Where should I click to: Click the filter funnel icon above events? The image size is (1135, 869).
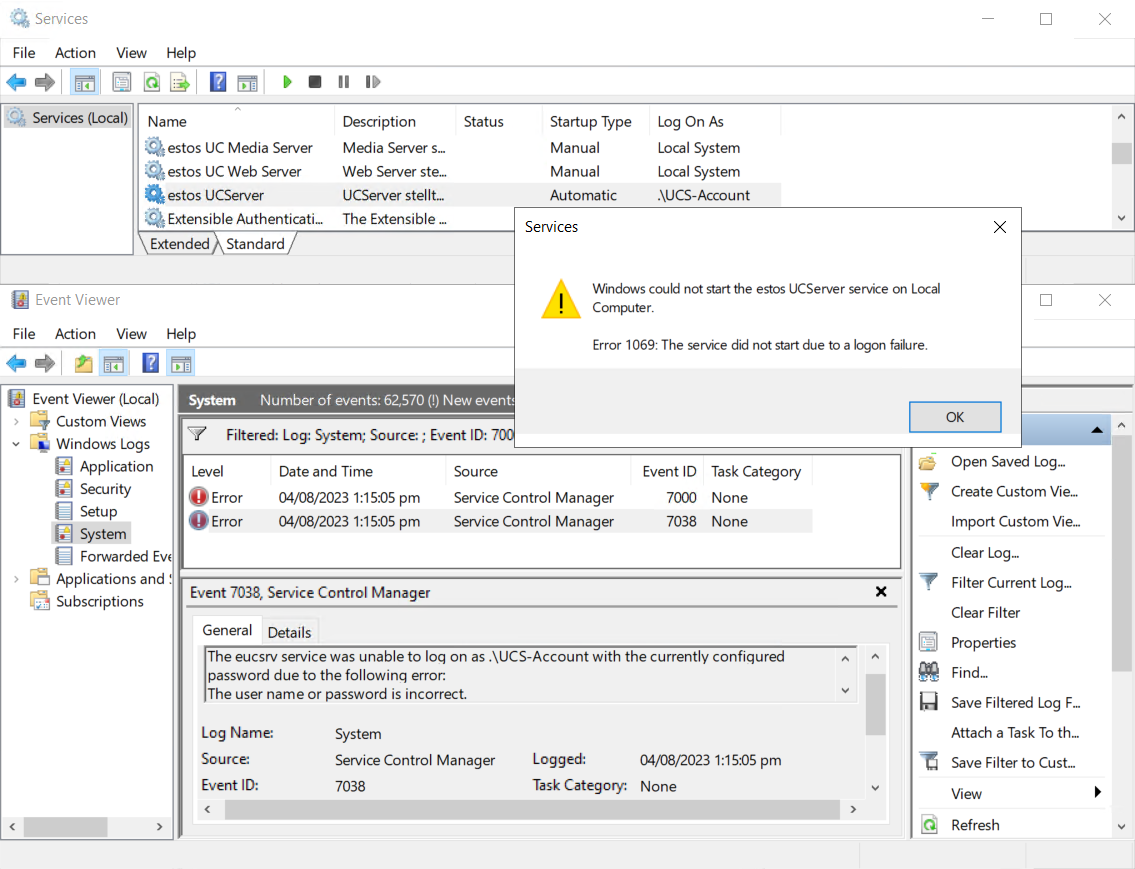click(197, 435)
